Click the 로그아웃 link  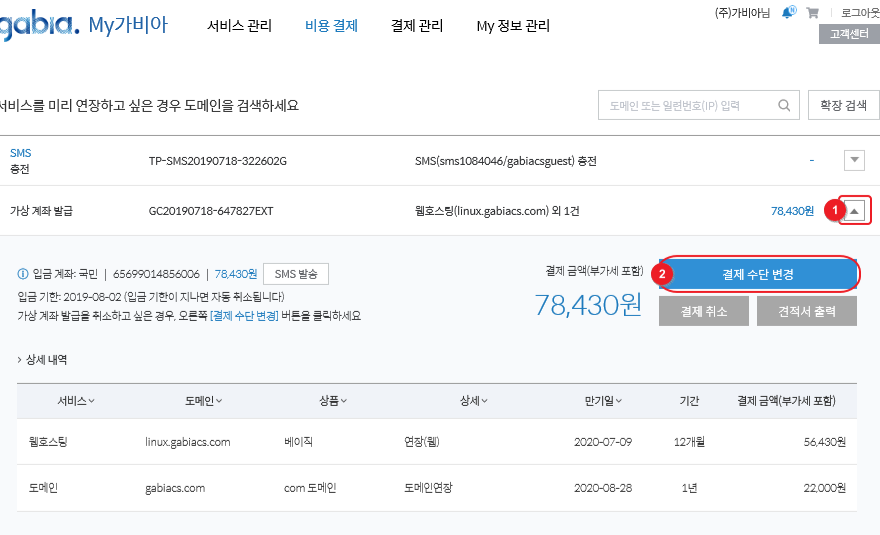click(860, 13)
